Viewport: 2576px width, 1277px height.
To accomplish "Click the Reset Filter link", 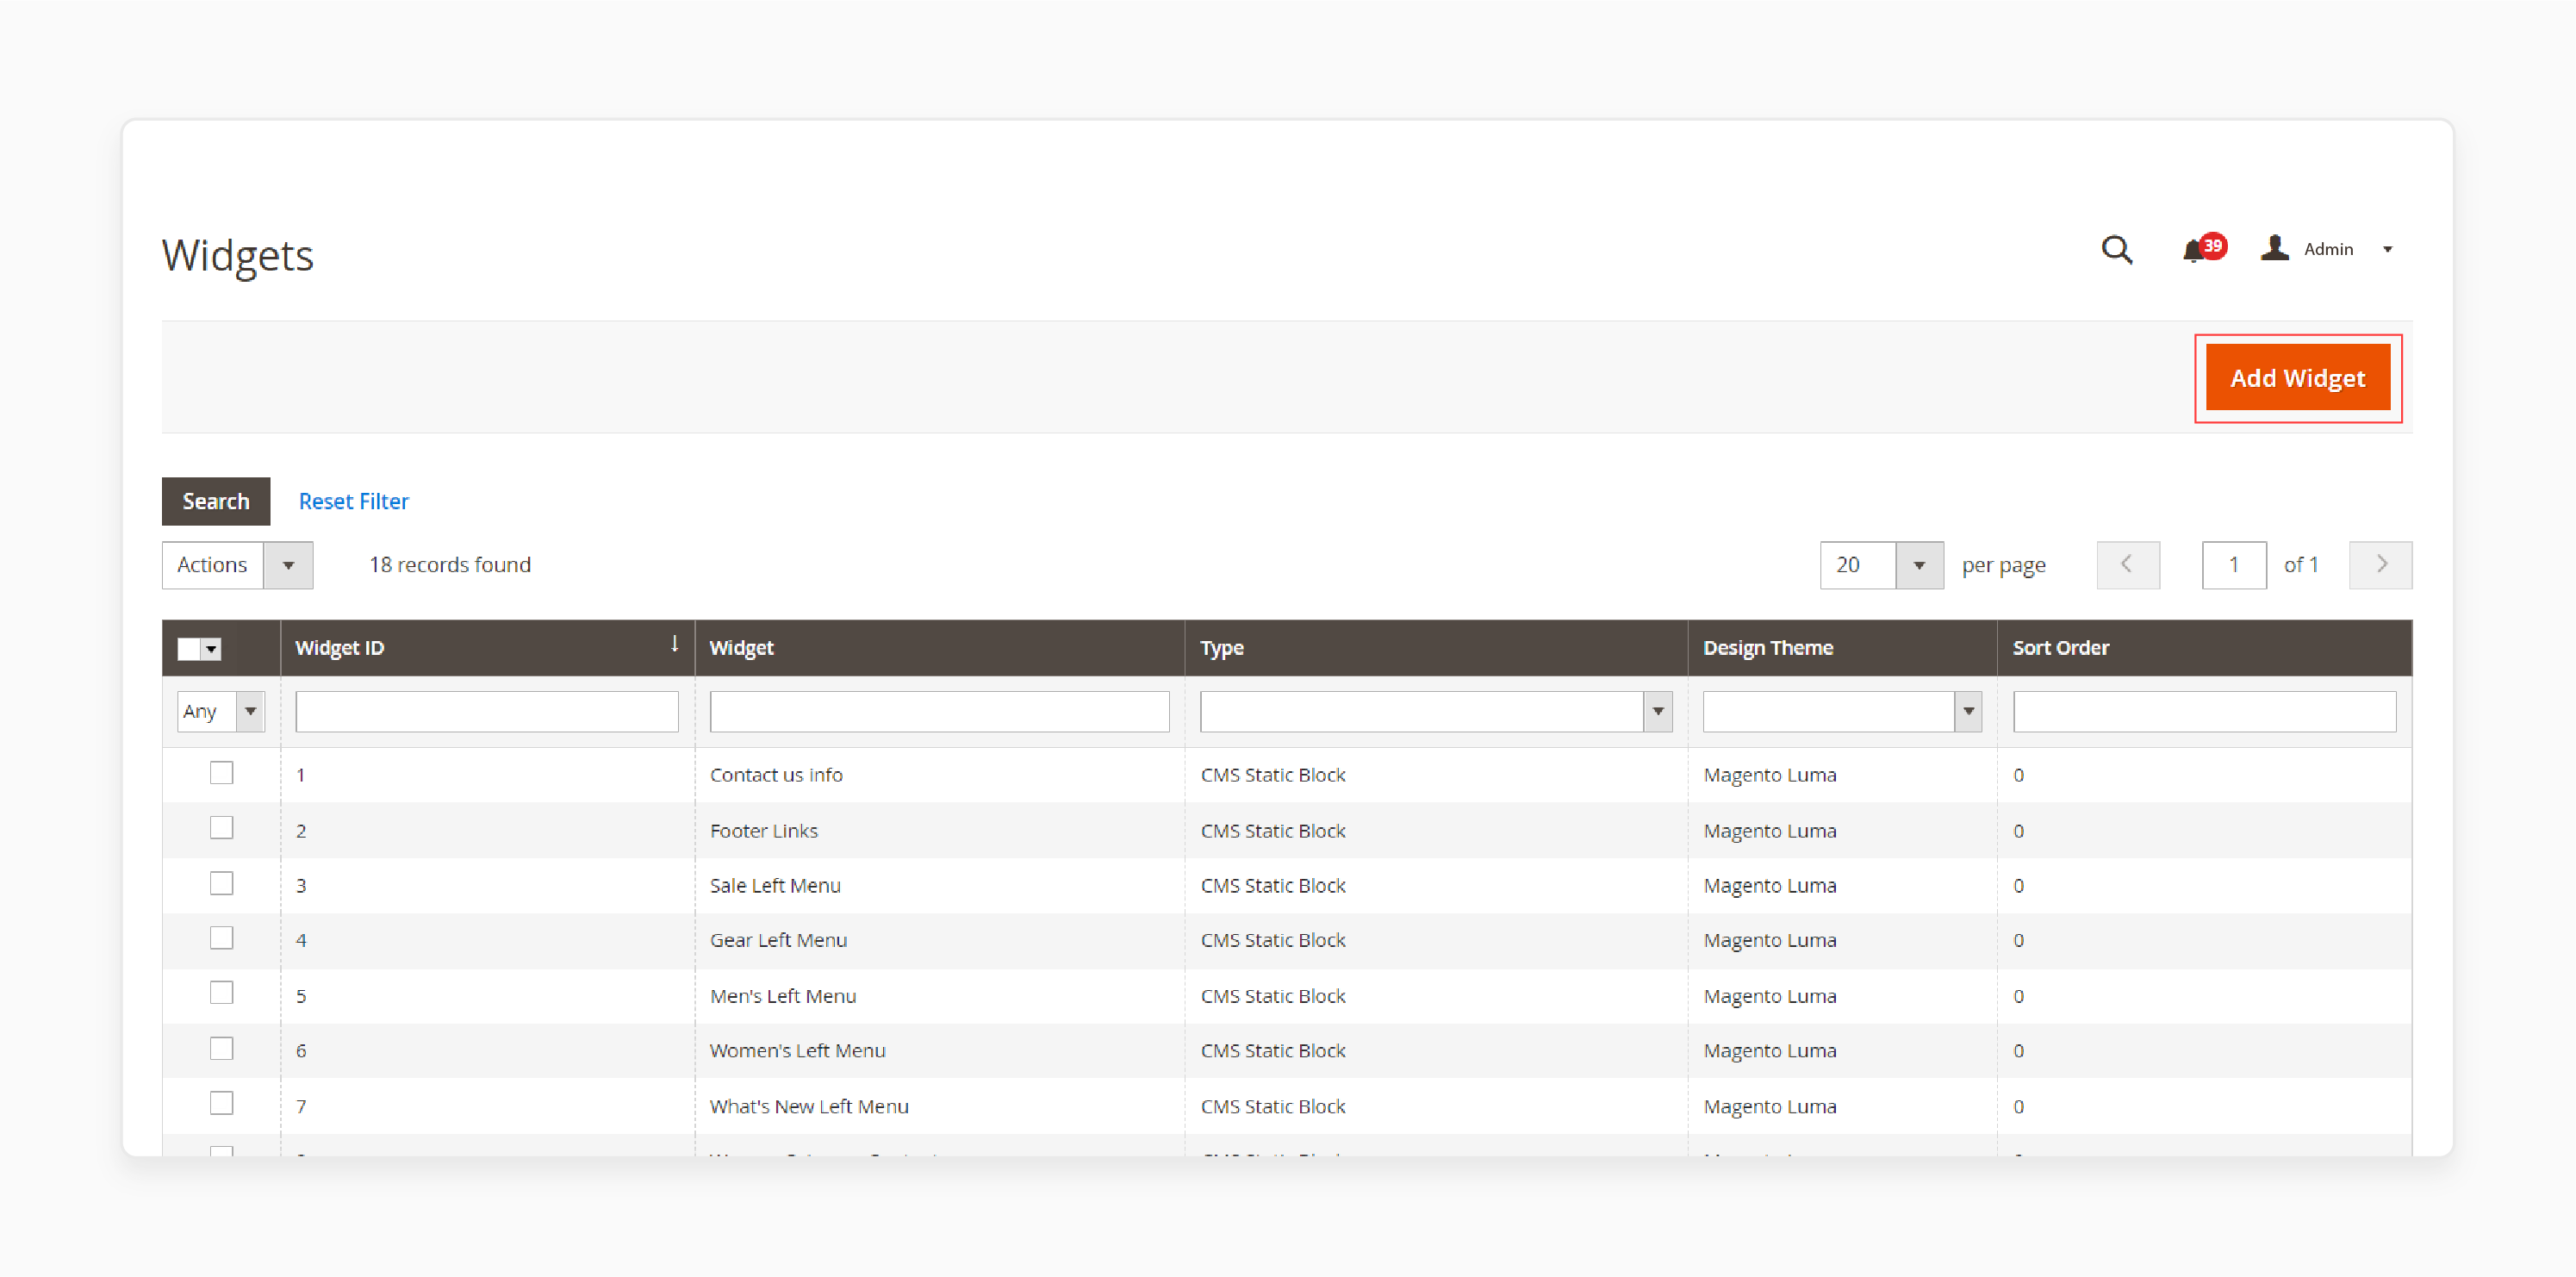I will click(354, 501).
